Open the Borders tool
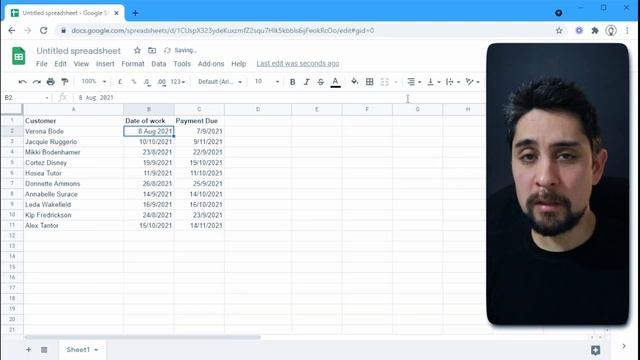The height and width of the screenshot is (360, 640). [x=369, y=82]
